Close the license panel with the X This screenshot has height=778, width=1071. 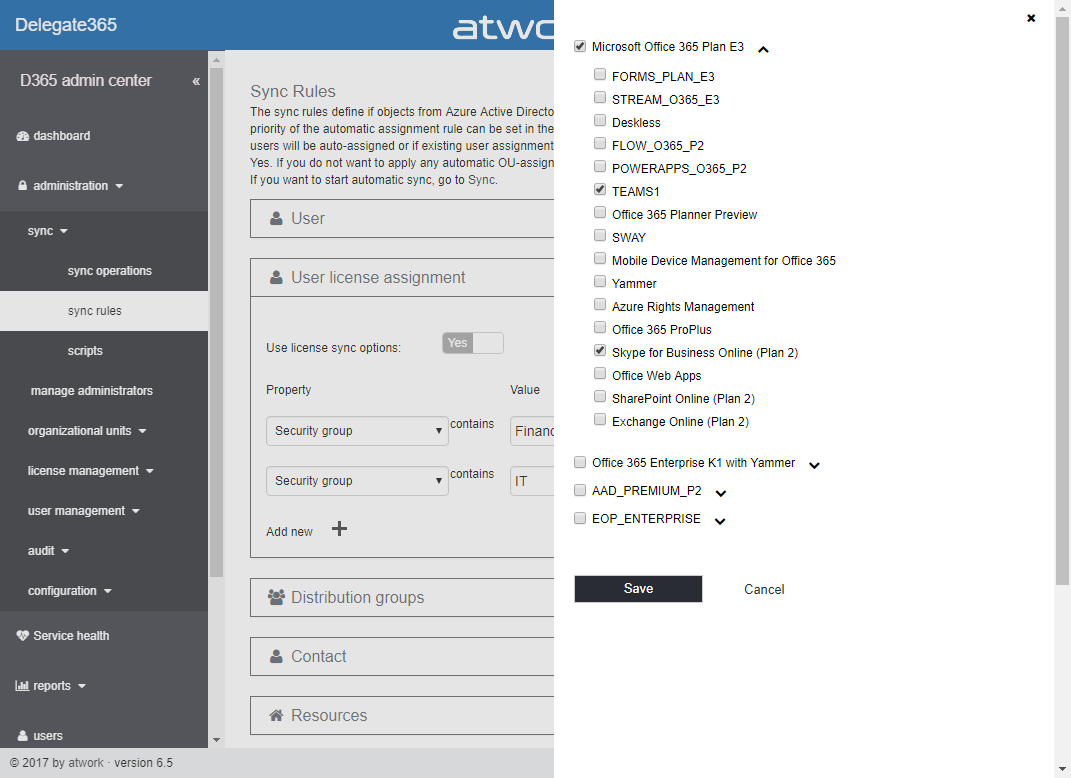coord(1031,18)
